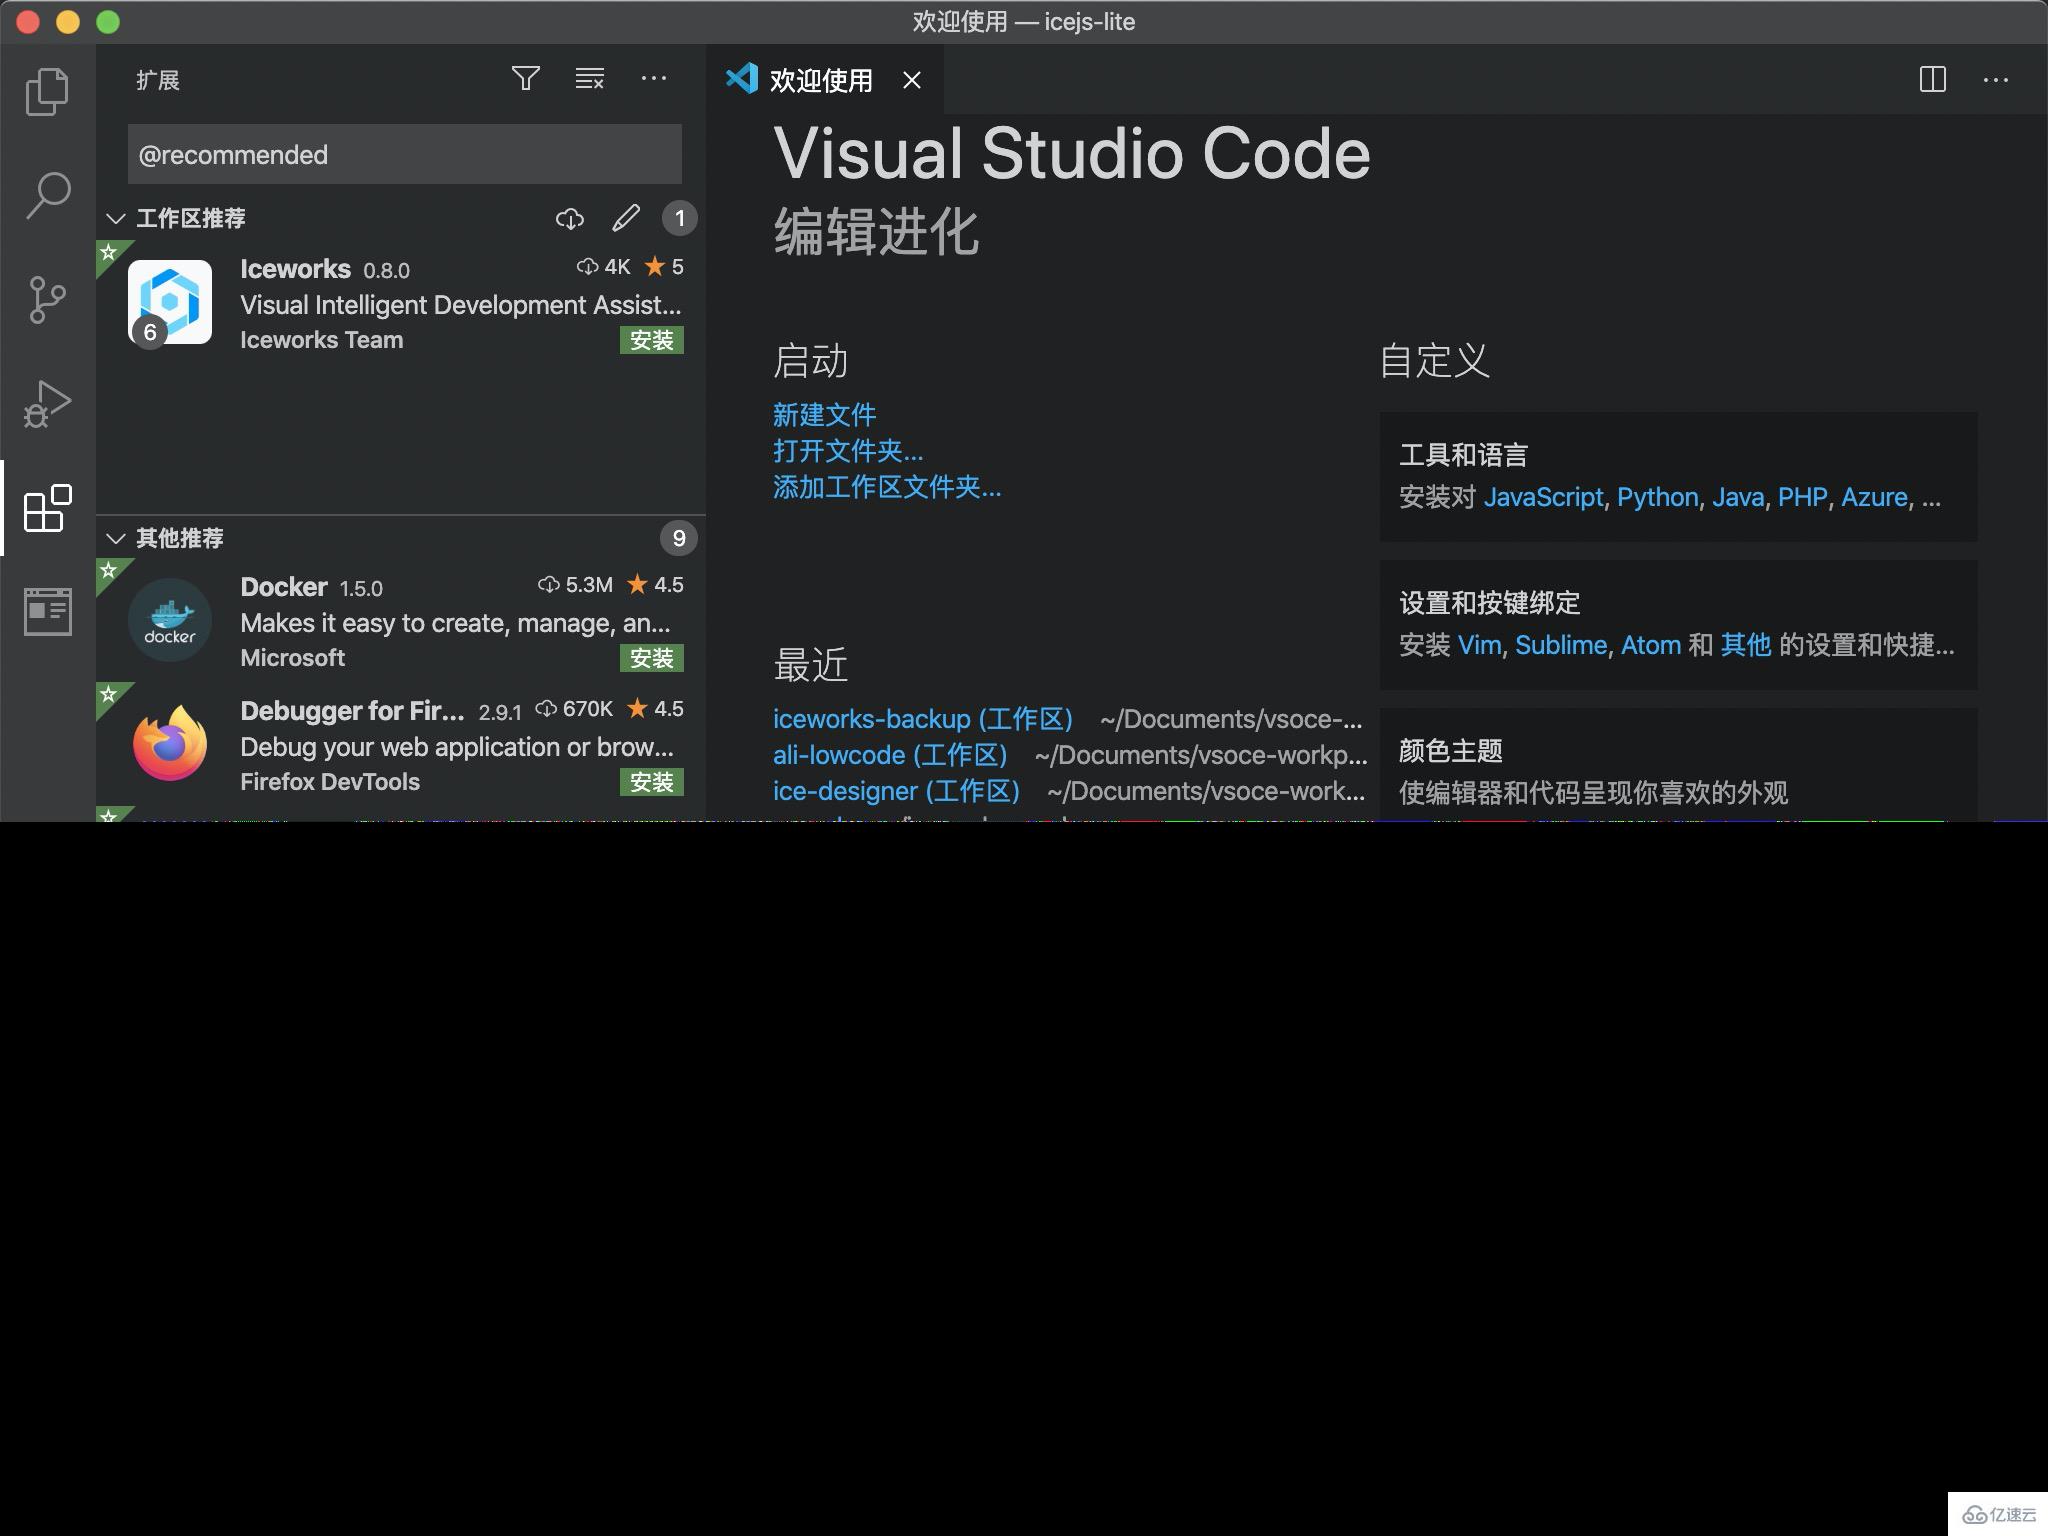Click the 其他 keymaps link
The height and width of the screenshot is (1536, 2048).
coord(1746,645)
